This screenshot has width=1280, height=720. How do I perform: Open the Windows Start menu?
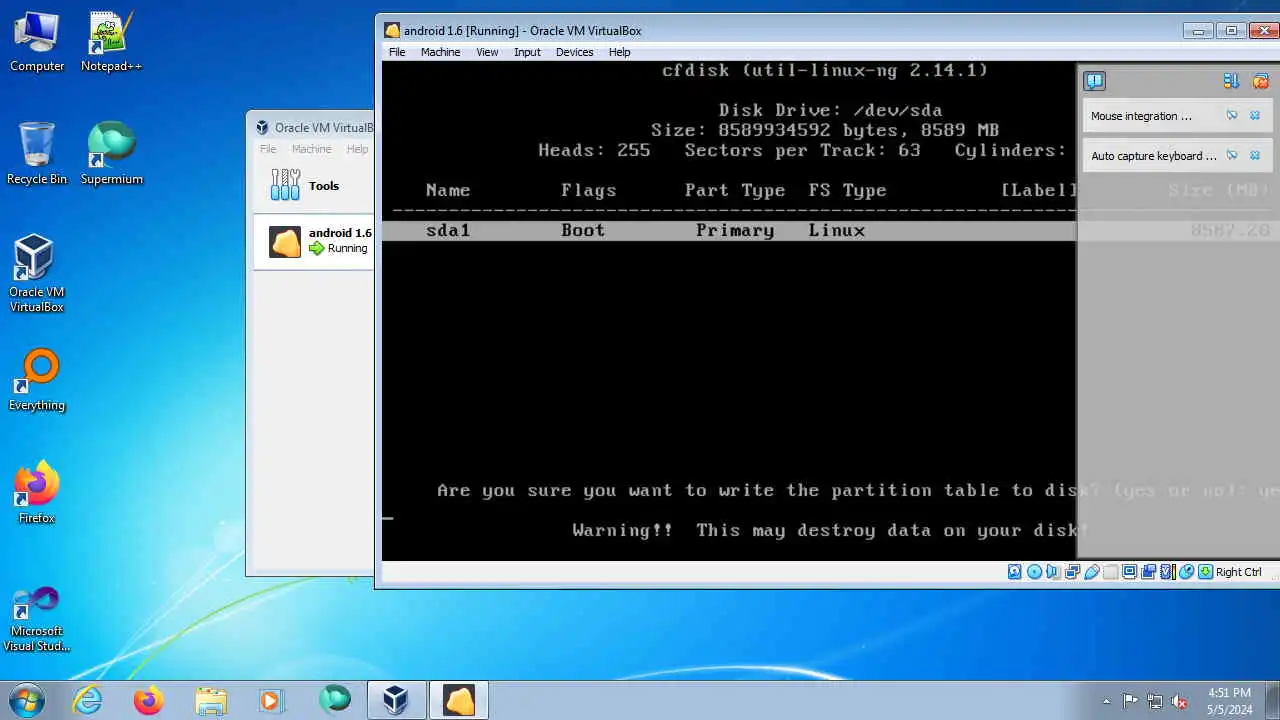point(27,700)
